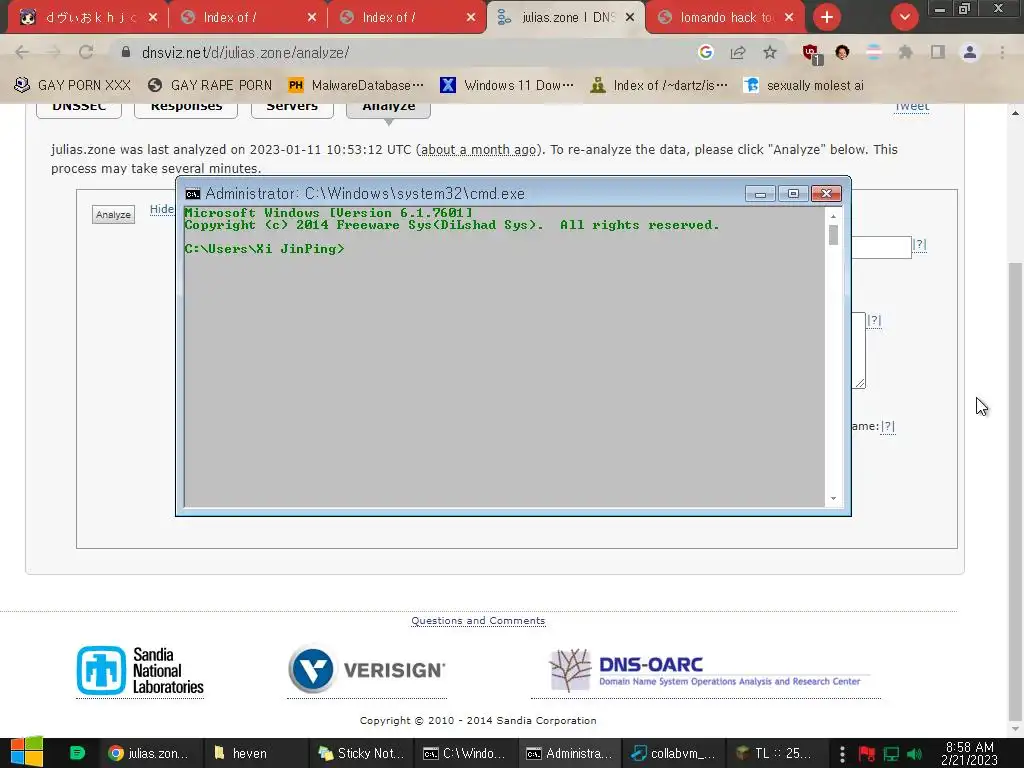
Task: Open Index of /~dartz bookmark
Action: pos(658,85)
